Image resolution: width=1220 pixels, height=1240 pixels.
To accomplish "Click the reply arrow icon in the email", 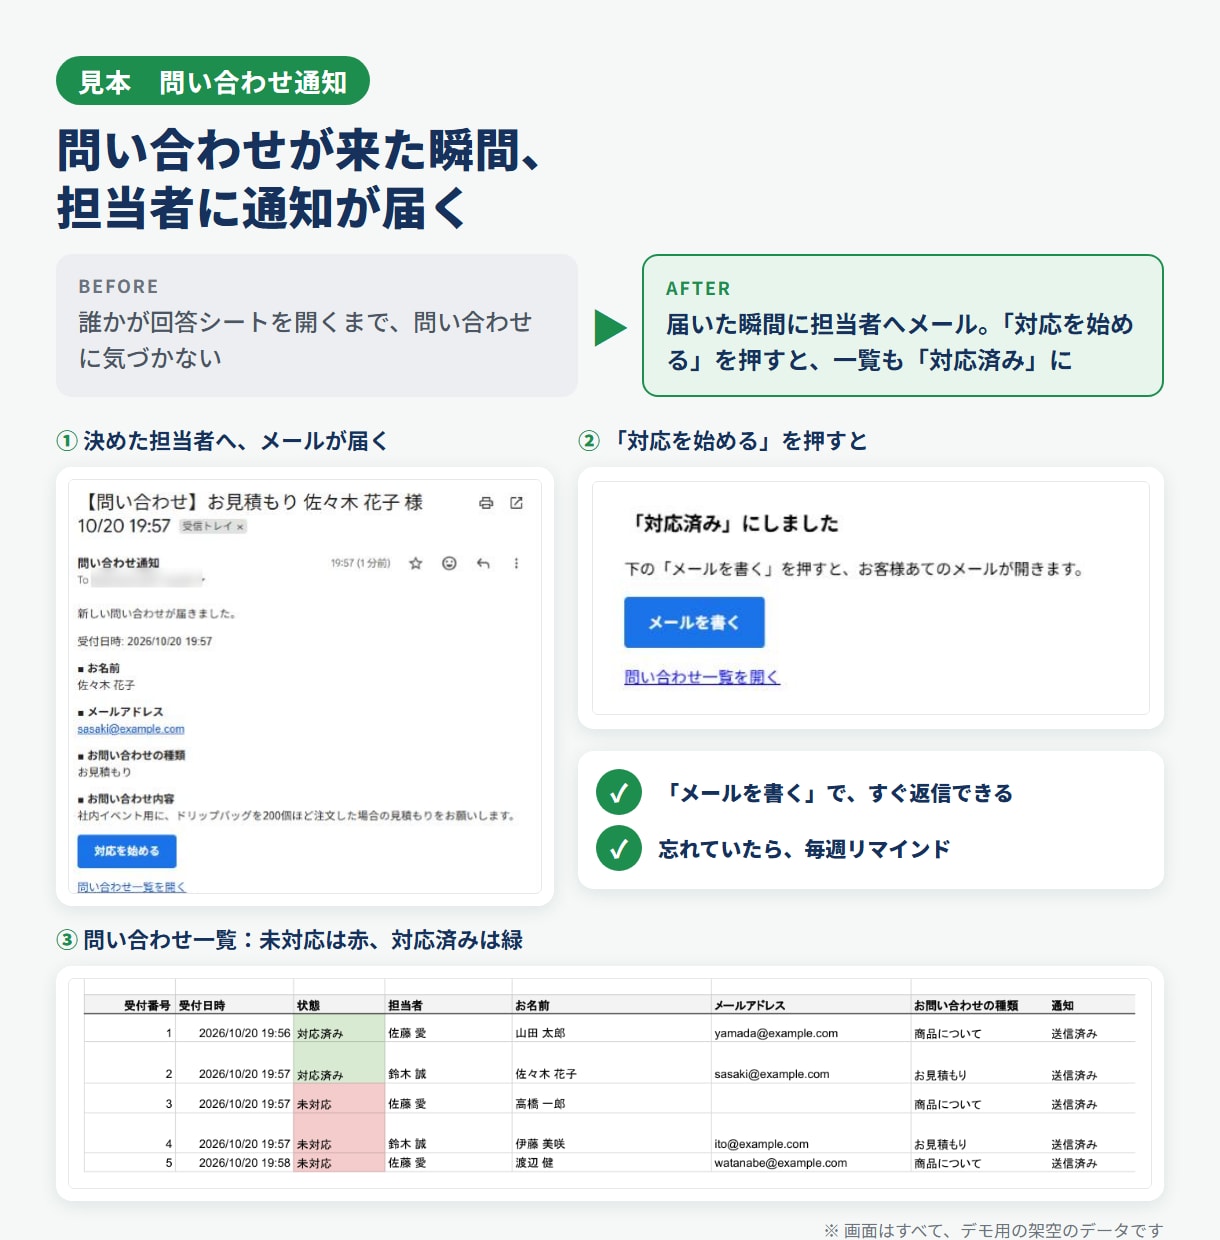I will coord(483,563).
